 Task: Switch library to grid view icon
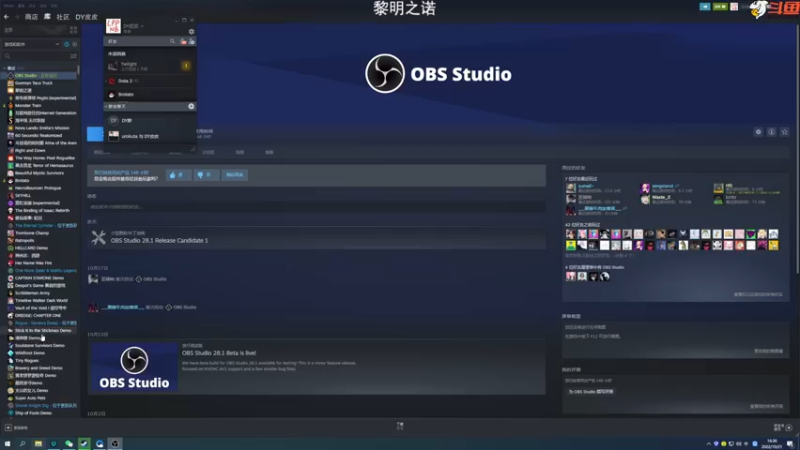tap(73, 30)
